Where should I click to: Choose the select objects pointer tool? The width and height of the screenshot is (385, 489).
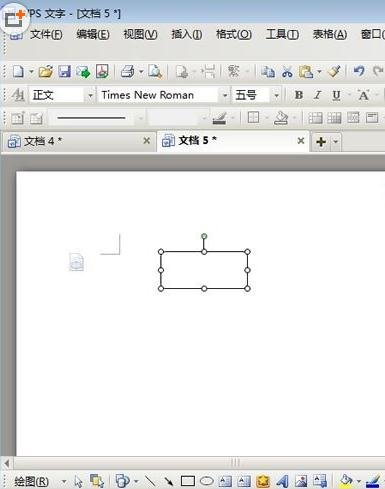point(78,481)
